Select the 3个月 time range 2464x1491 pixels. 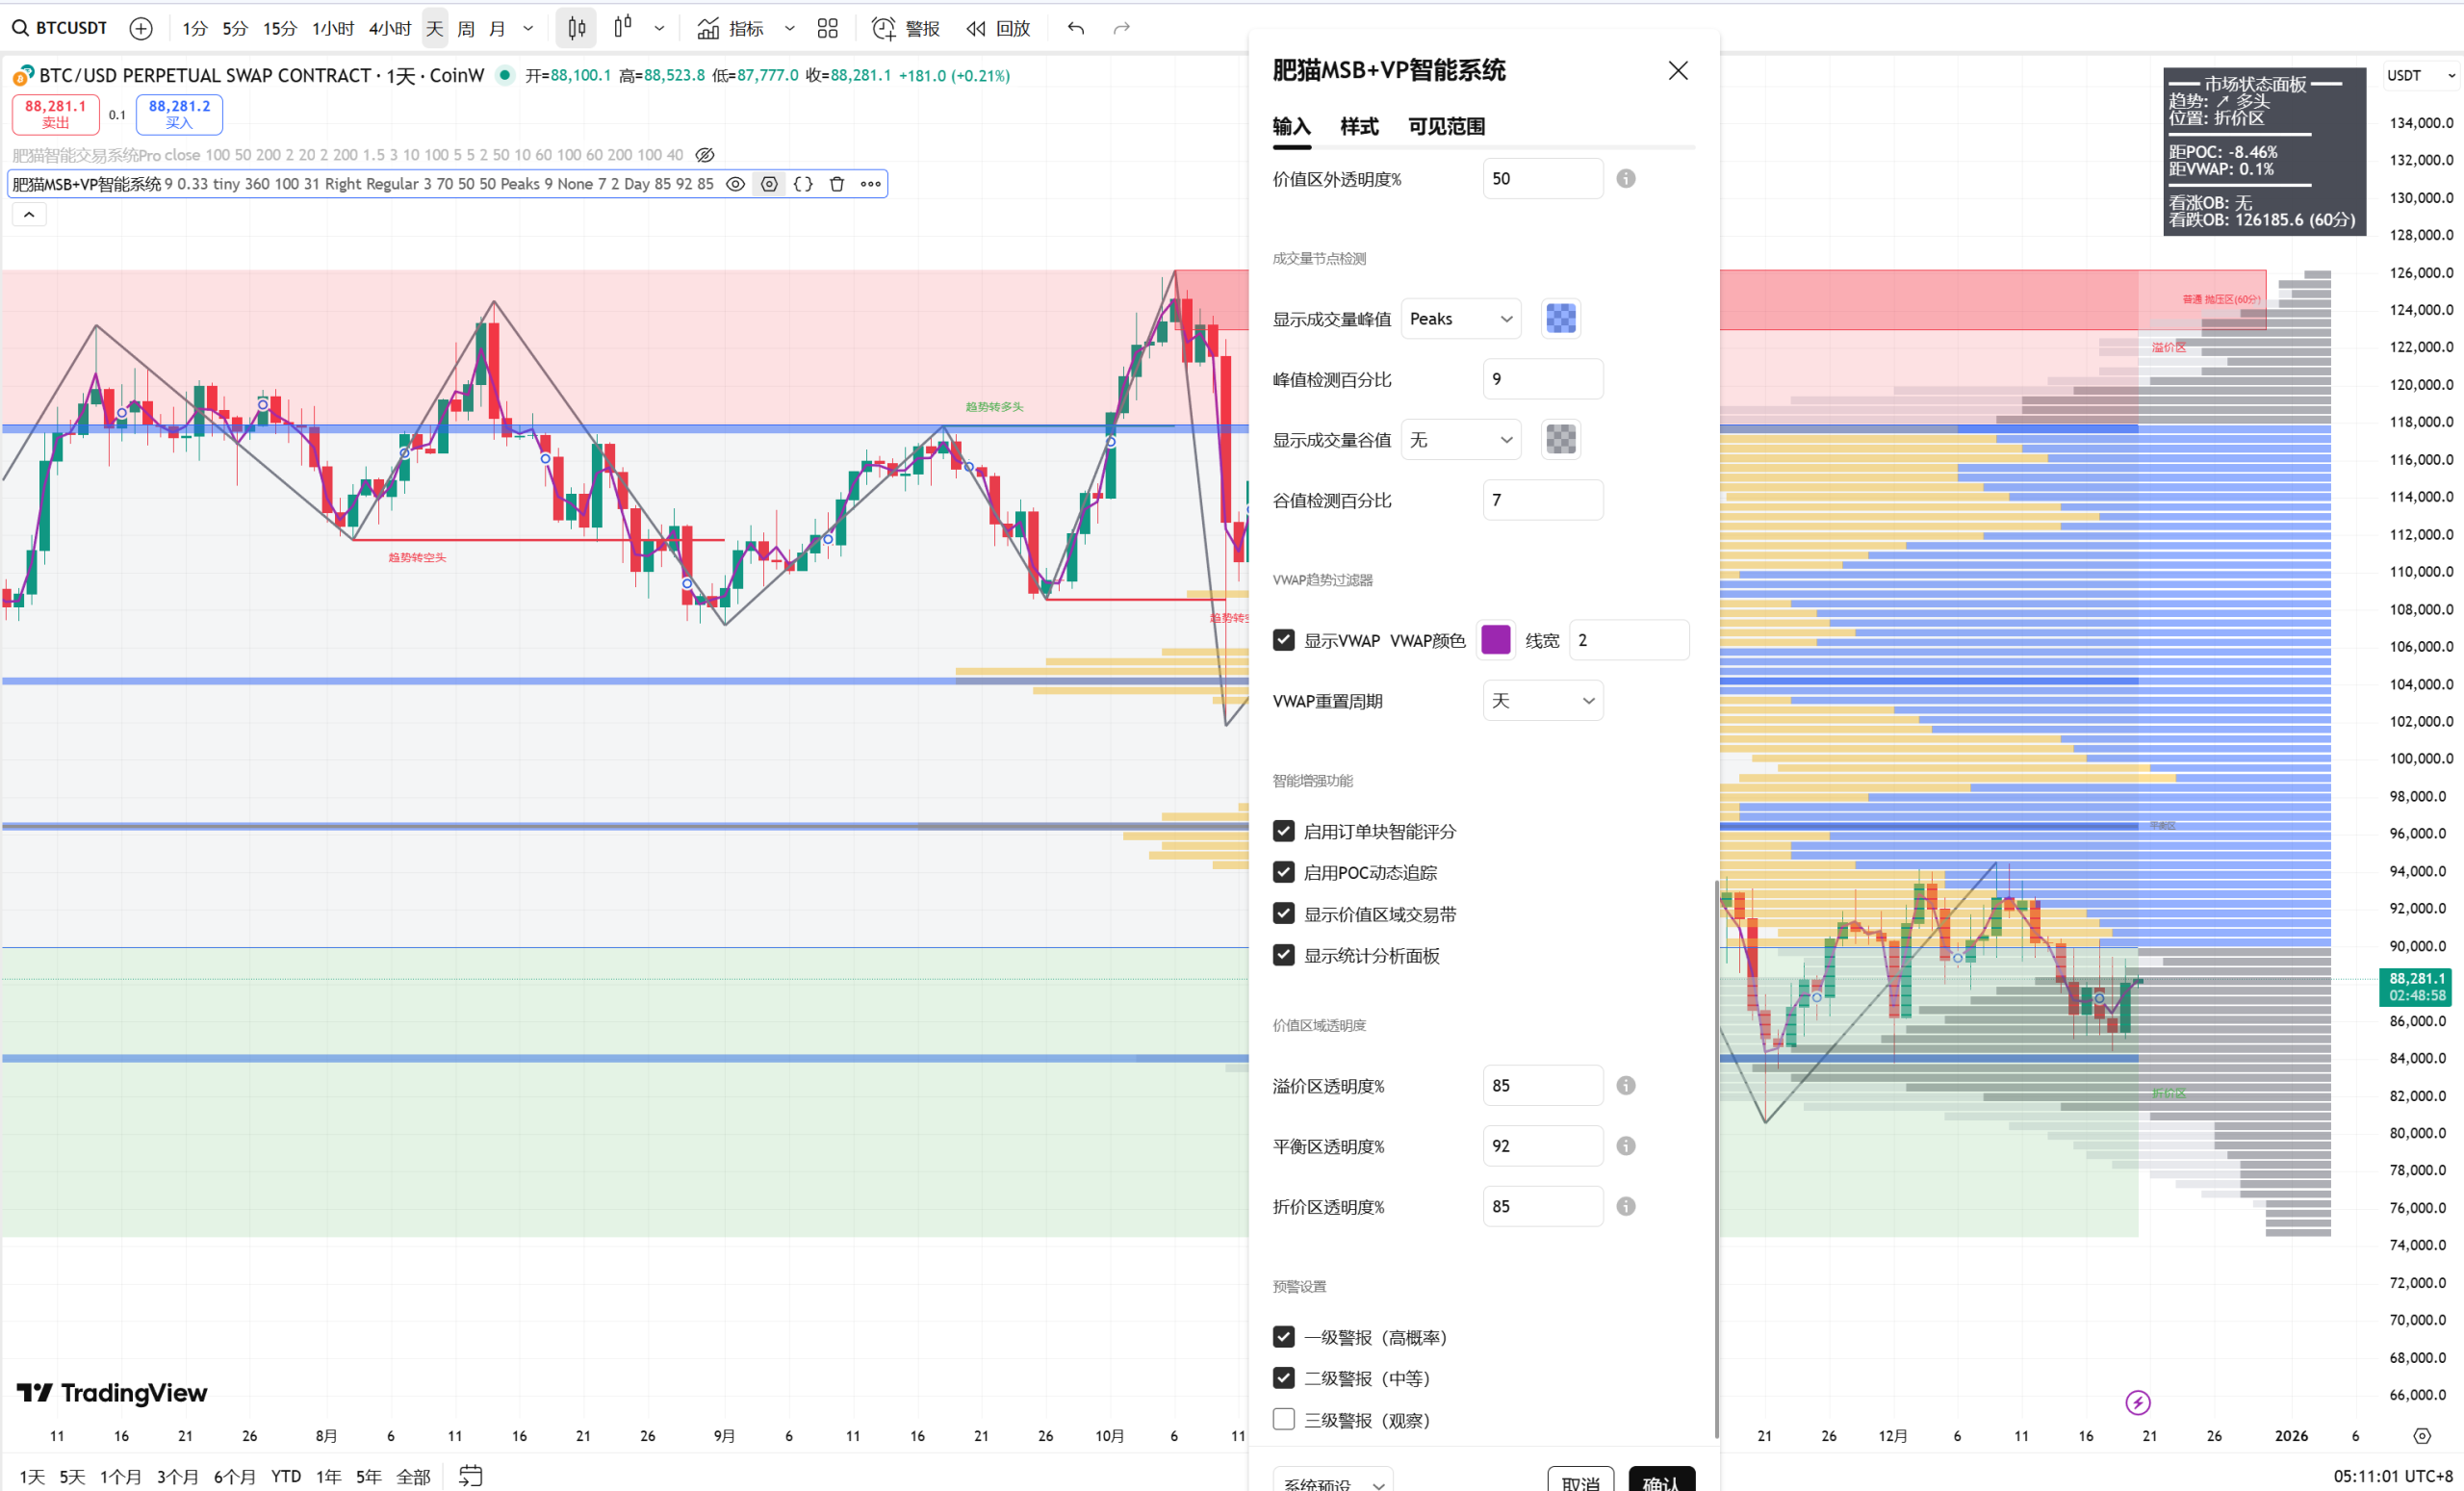(x=177, y=1476)
